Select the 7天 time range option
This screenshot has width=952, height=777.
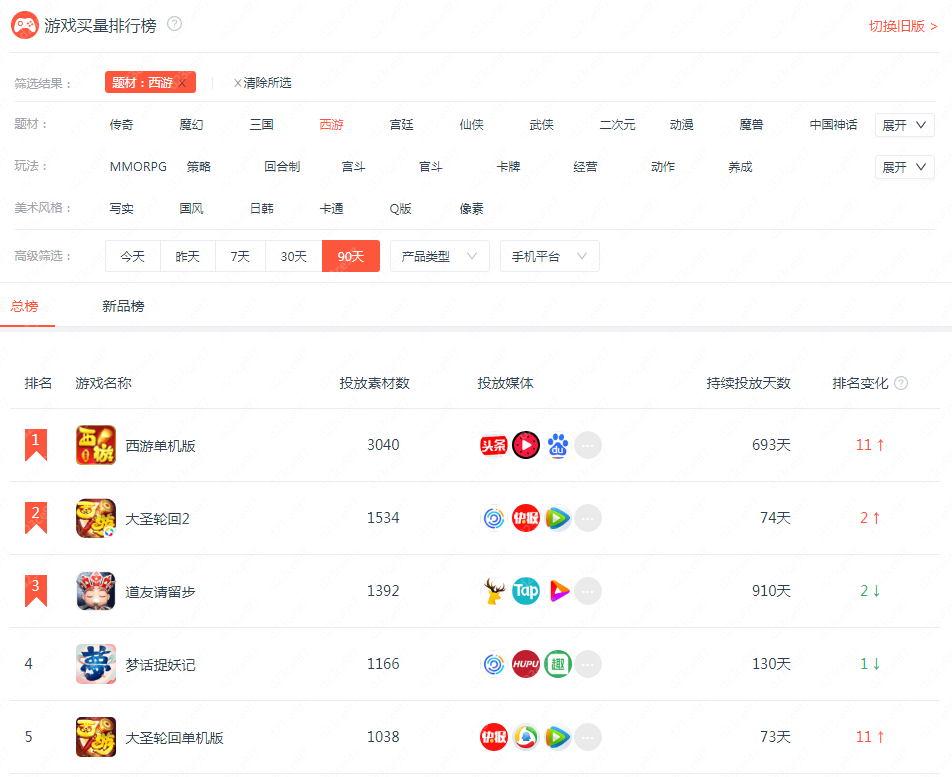(x=240, y=256)
